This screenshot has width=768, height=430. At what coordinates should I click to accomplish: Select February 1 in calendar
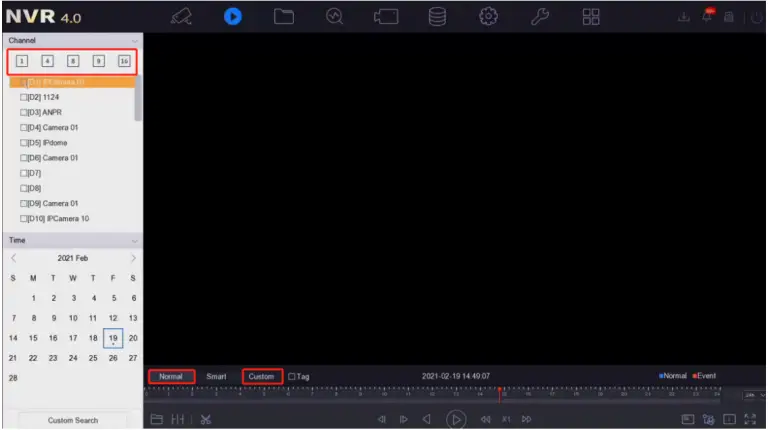(33, 298)
